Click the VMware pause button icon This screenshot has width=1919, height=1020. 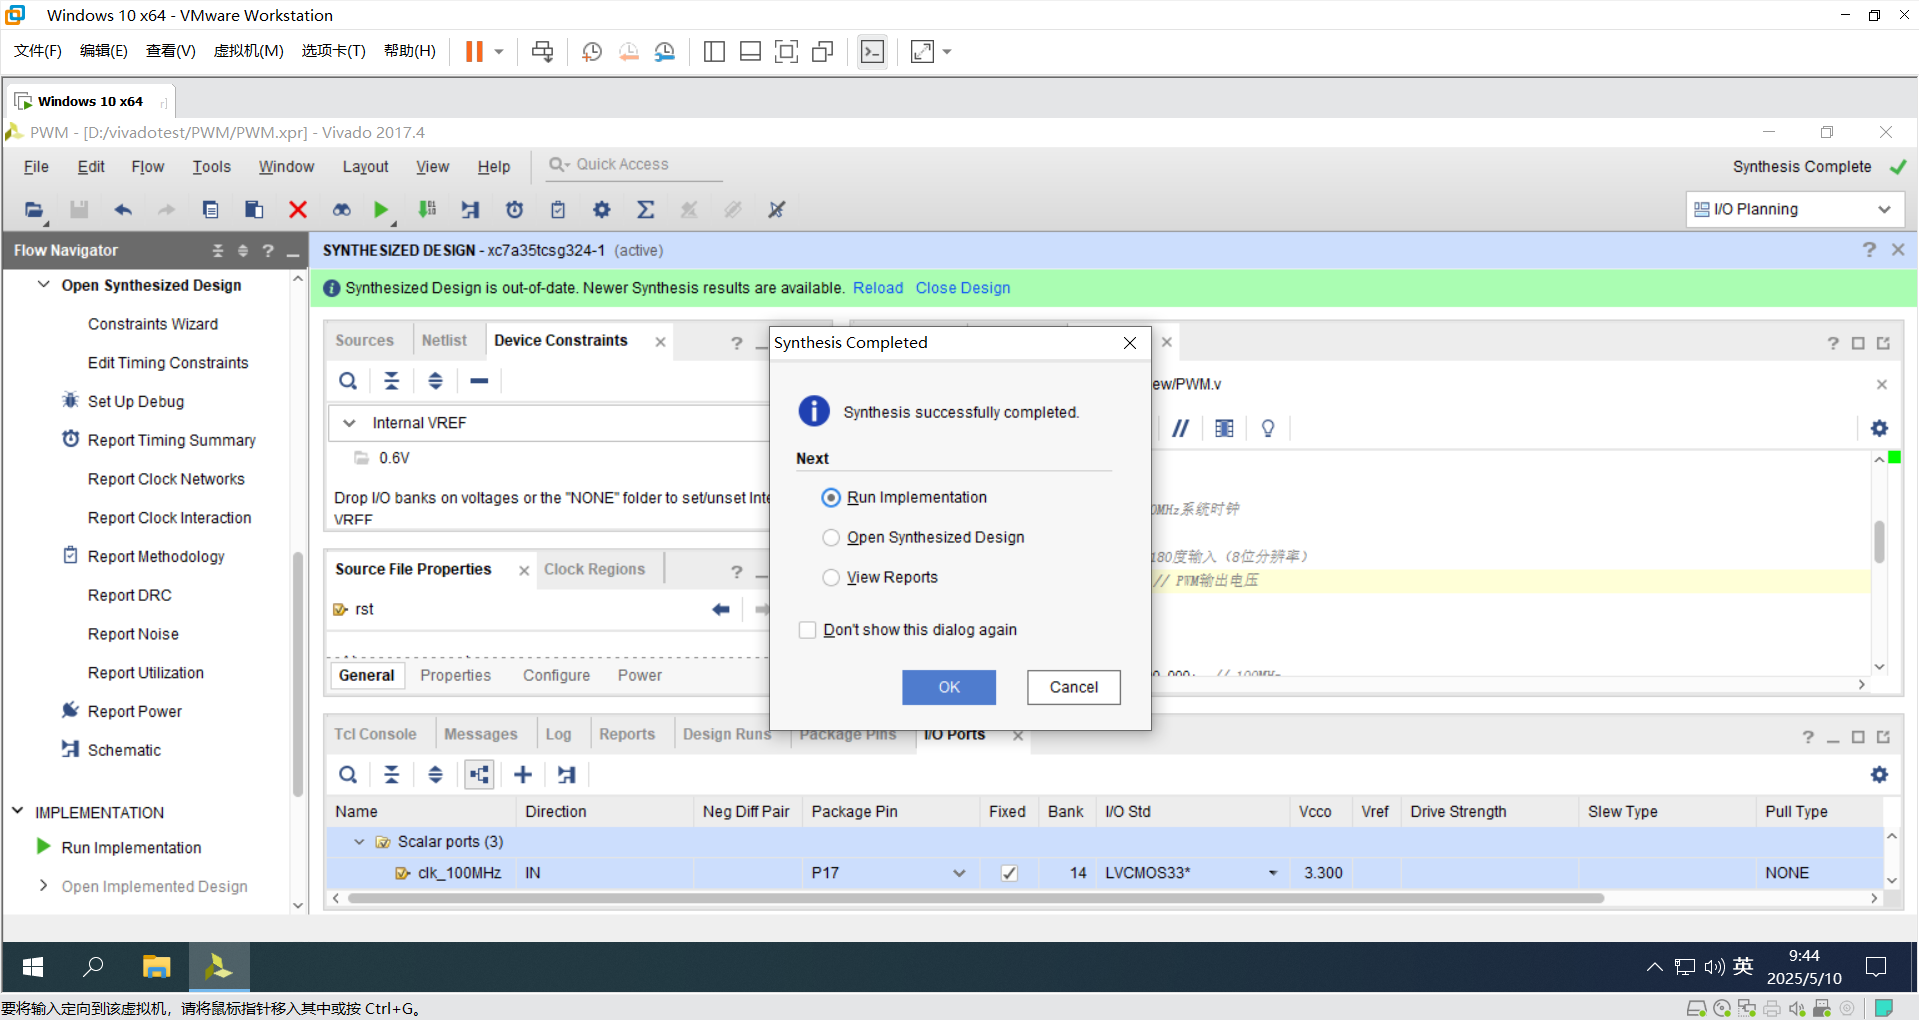point(474,52)
